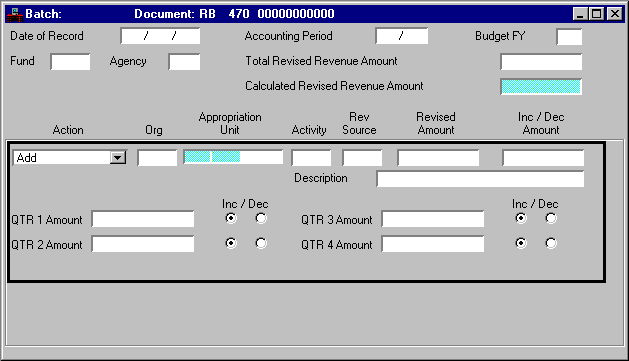Screen dimensions: 629x361
Task: Select Inc radio for QTR 4 Amount
Action: point(521,243)
